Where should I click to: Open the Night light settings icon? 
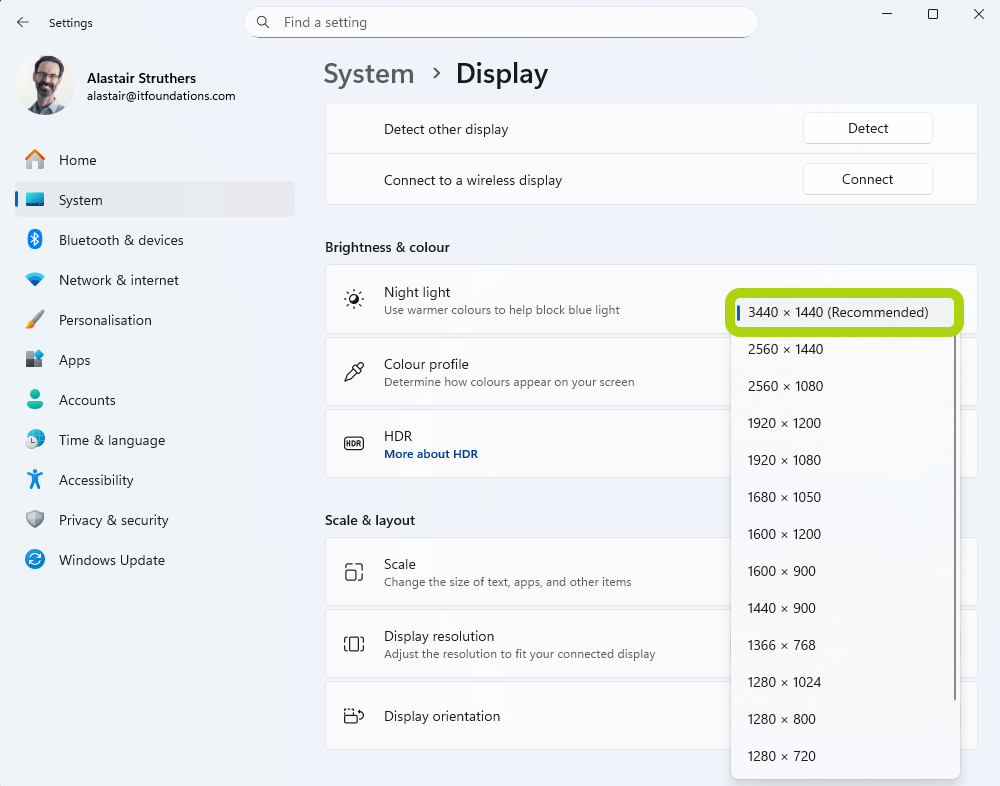(354, 298)
